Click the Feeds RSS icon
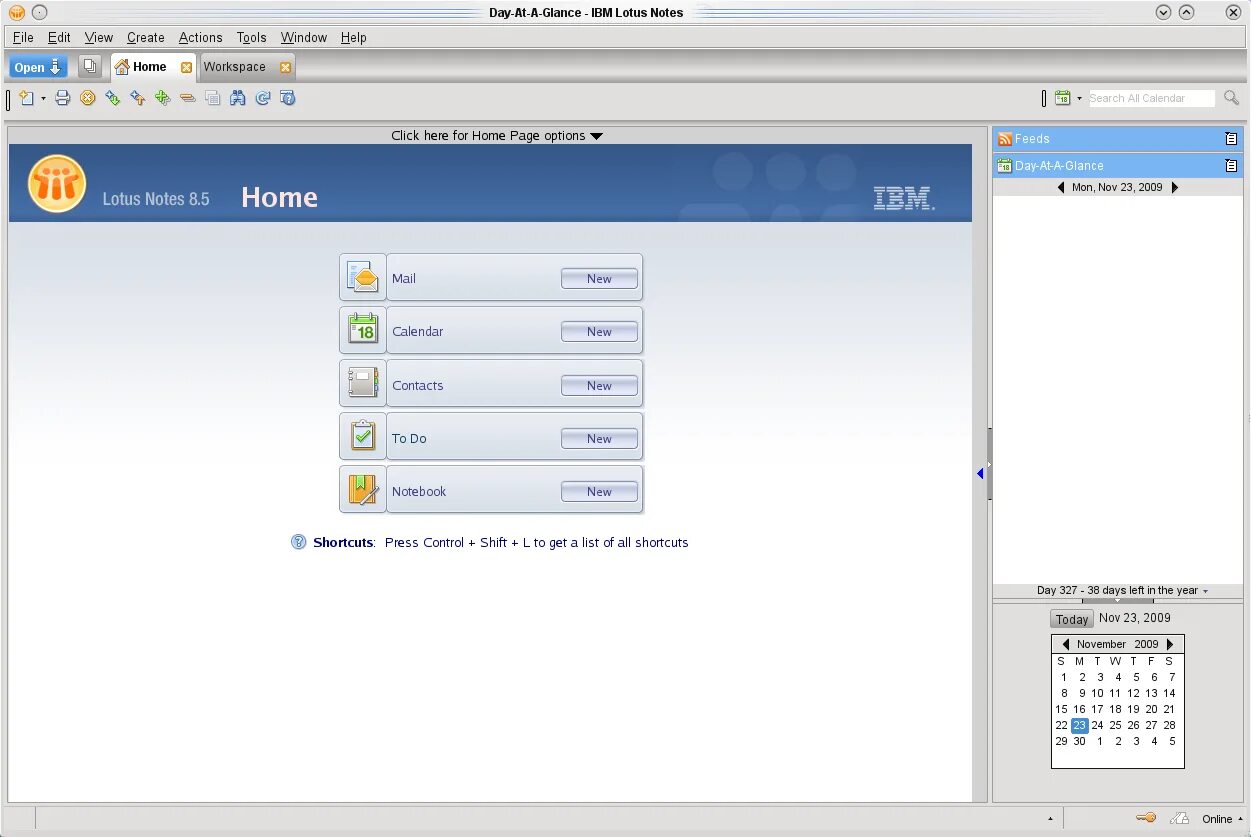Screen dimensions: 1251x837 coord(1005,139)
